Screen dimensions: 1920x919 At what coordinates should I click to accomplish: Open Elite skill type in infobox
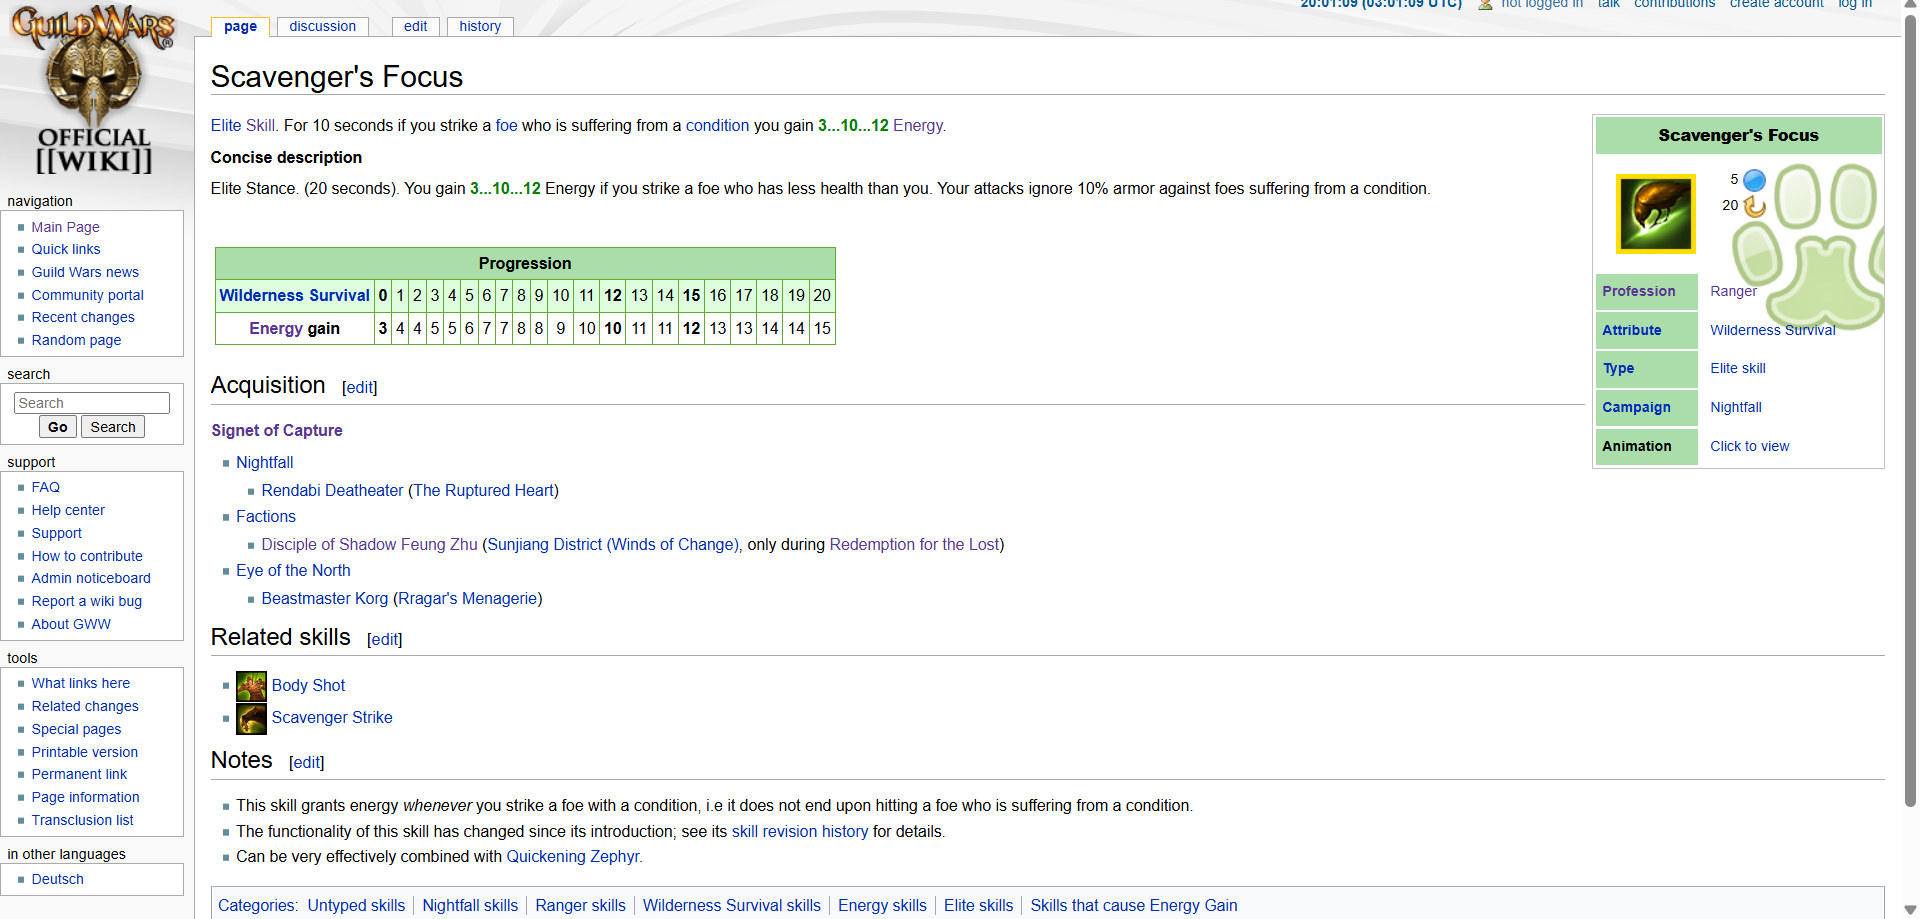1737,368
